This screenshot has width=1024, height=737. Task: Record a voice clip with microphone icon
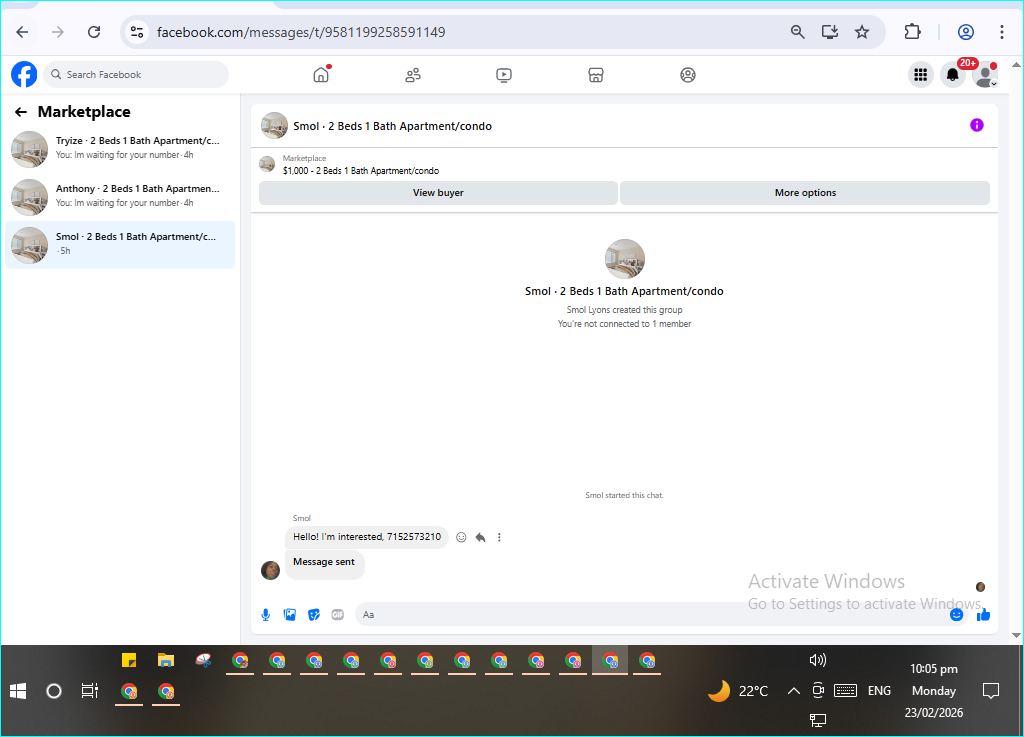[266, 615]
